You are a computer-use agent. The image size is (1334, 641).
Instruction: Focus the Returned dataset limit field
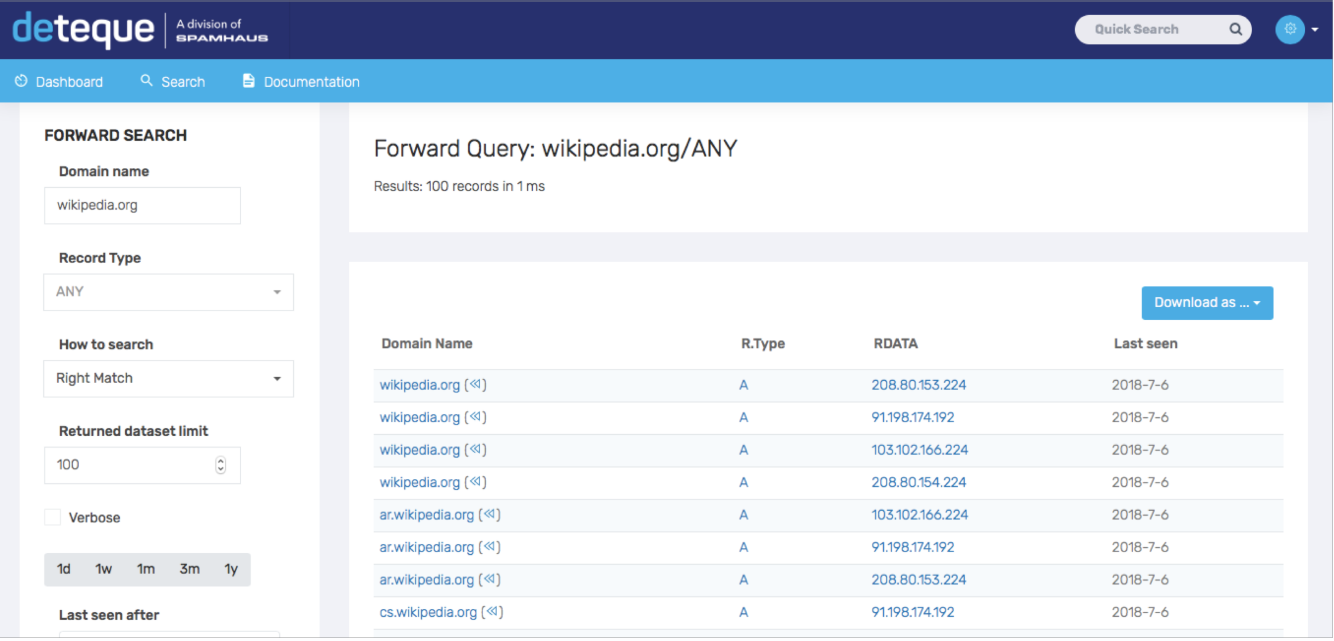point(143,465)
